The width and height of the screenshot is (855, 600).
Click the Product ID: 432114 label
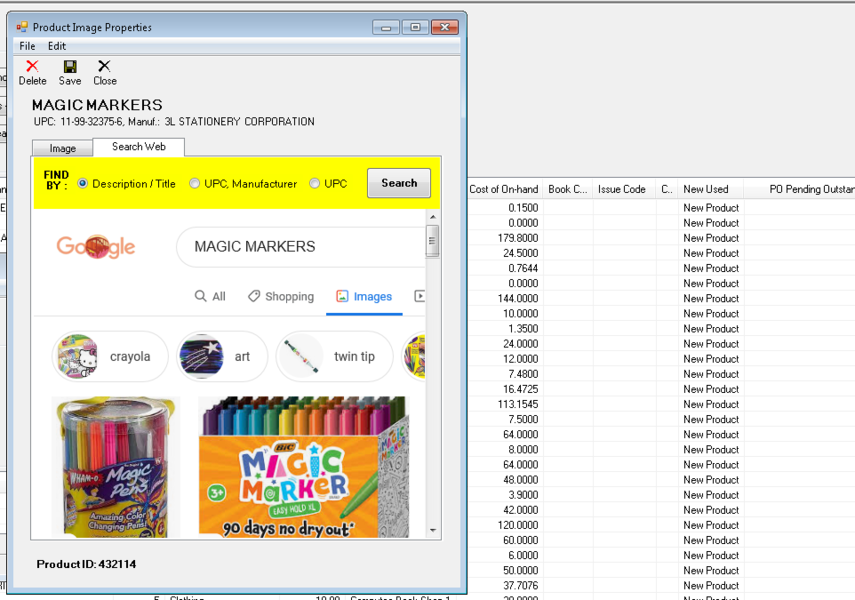pos(86,564)
